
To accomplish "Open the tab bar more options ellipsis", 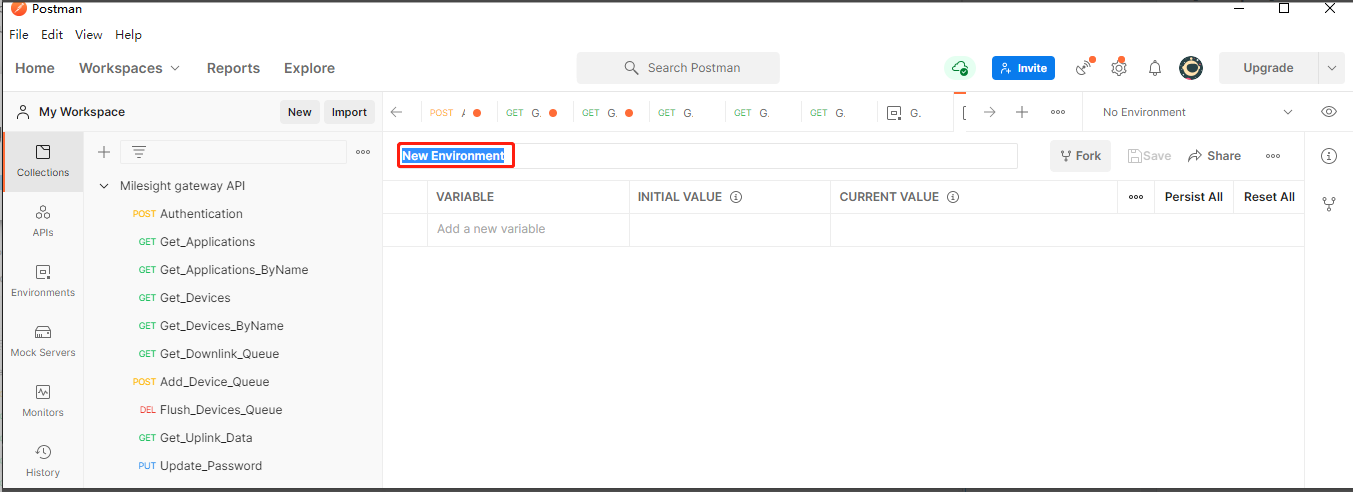I will click(1058, 112).
